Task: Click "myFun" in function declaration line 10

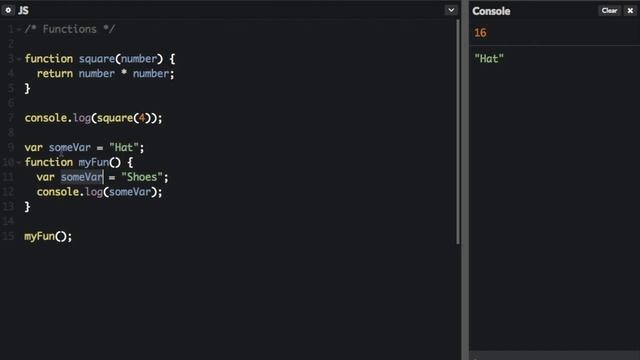Action: coord(94,162)
